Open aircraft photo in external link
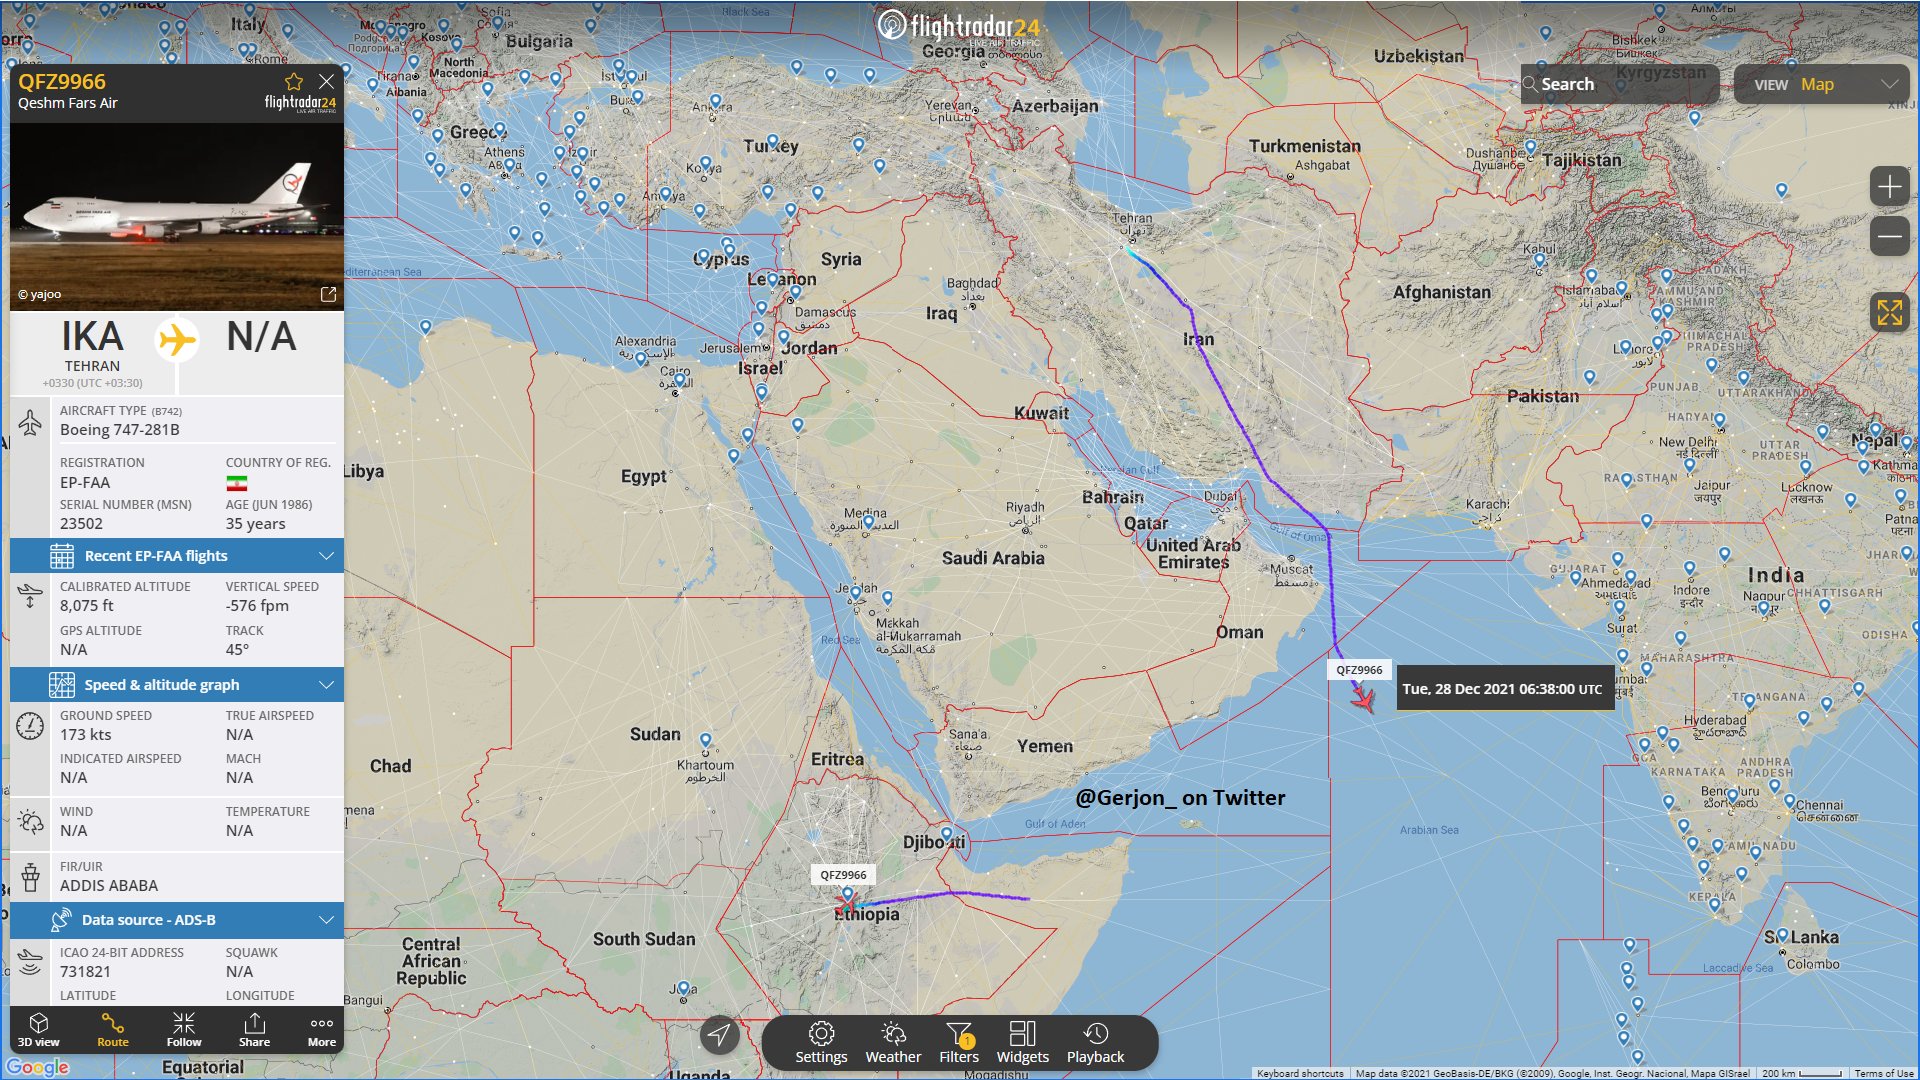This screenshot has height=1080, width=1920. click(x=328, y=294)
